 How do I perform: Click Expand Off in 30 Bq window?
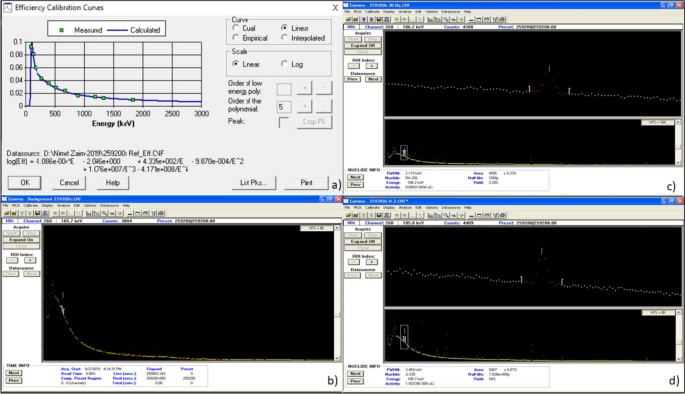(x=363, y=45)
